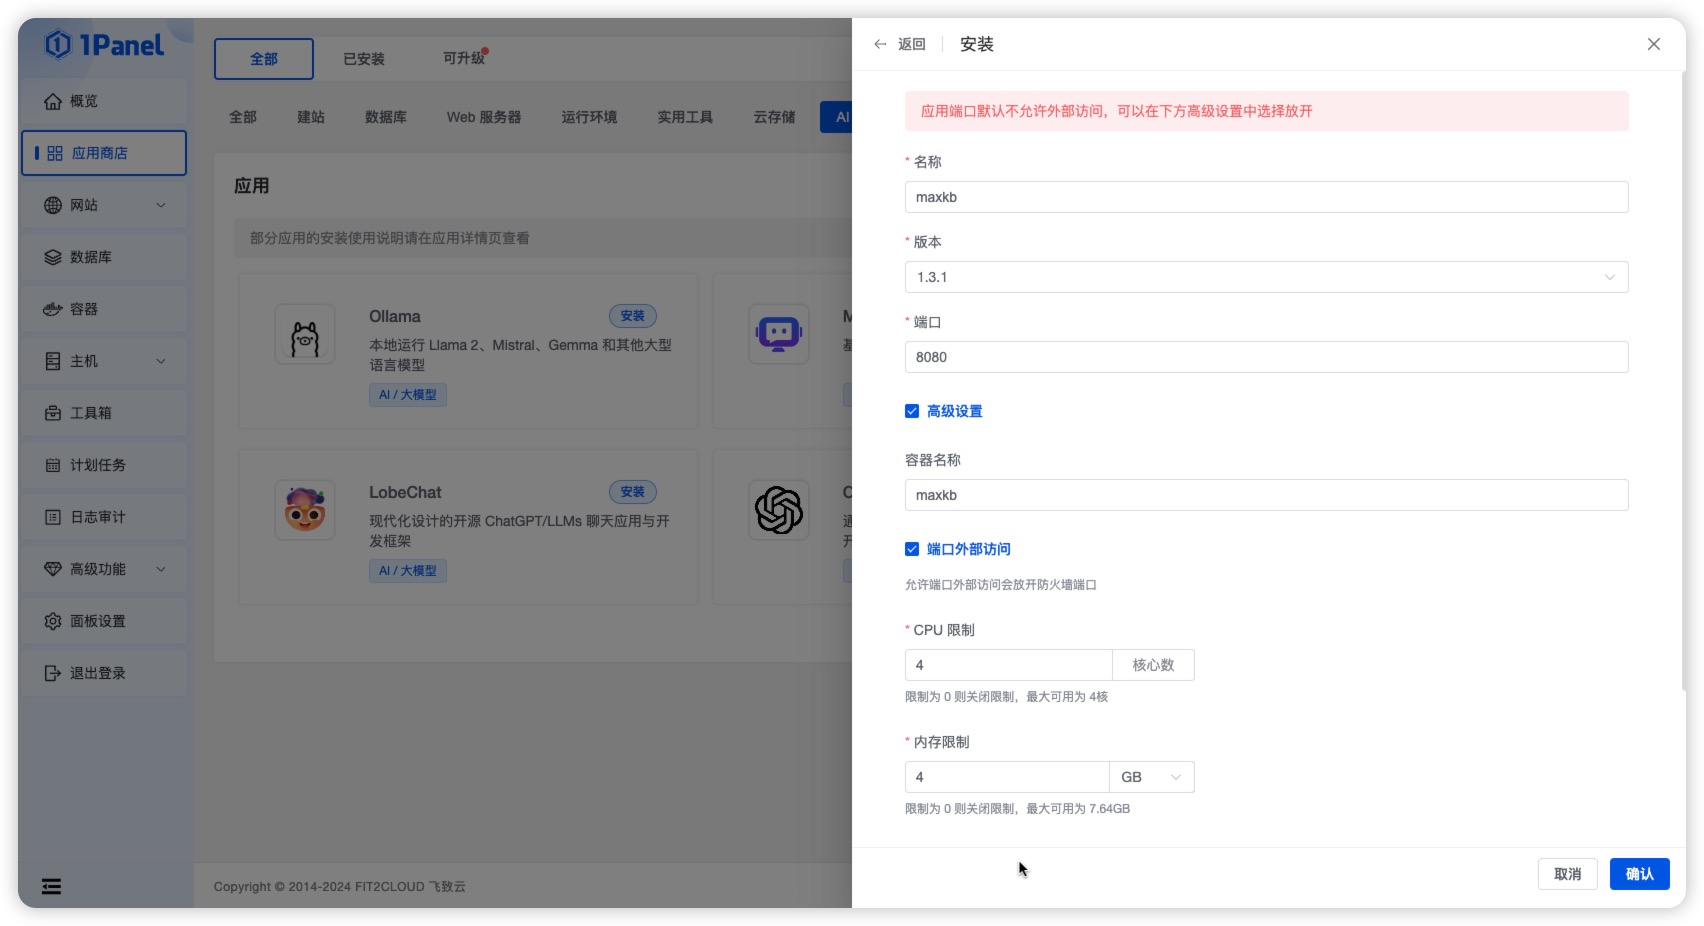Toggle the port external access (端口外部访问) checkbox
Screen dimensions: 1704x926
912,549
